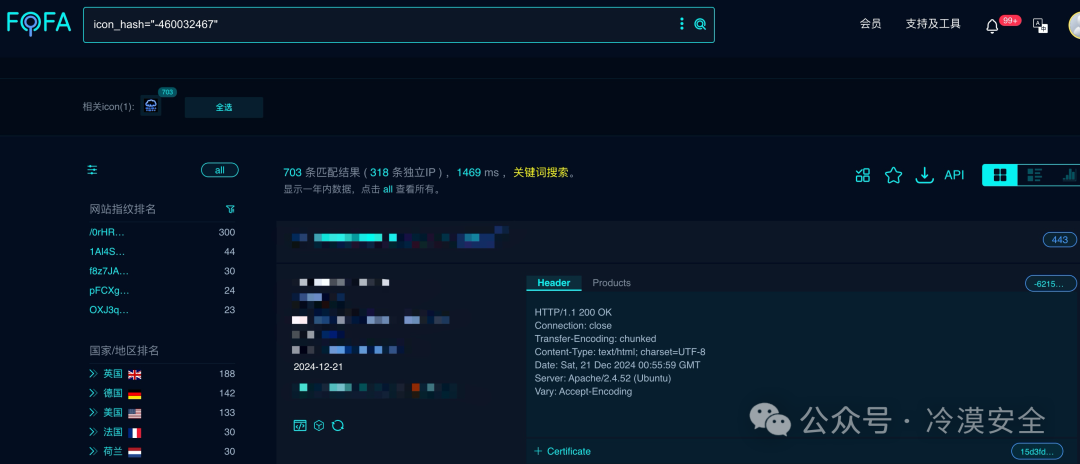Click the all link to view all data
The image size is (1080, 464).
point(388,189)
